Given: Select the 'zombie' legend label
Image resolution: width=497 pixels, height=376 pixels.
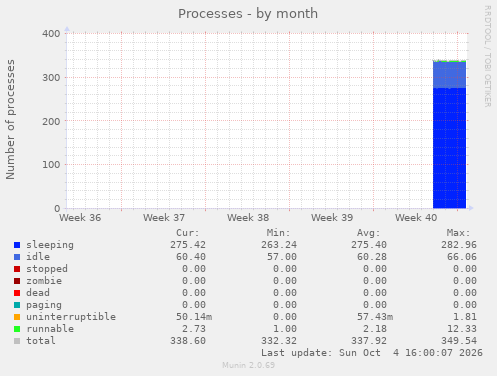Looking at the screenshot, I should click(x=44, y=281).
